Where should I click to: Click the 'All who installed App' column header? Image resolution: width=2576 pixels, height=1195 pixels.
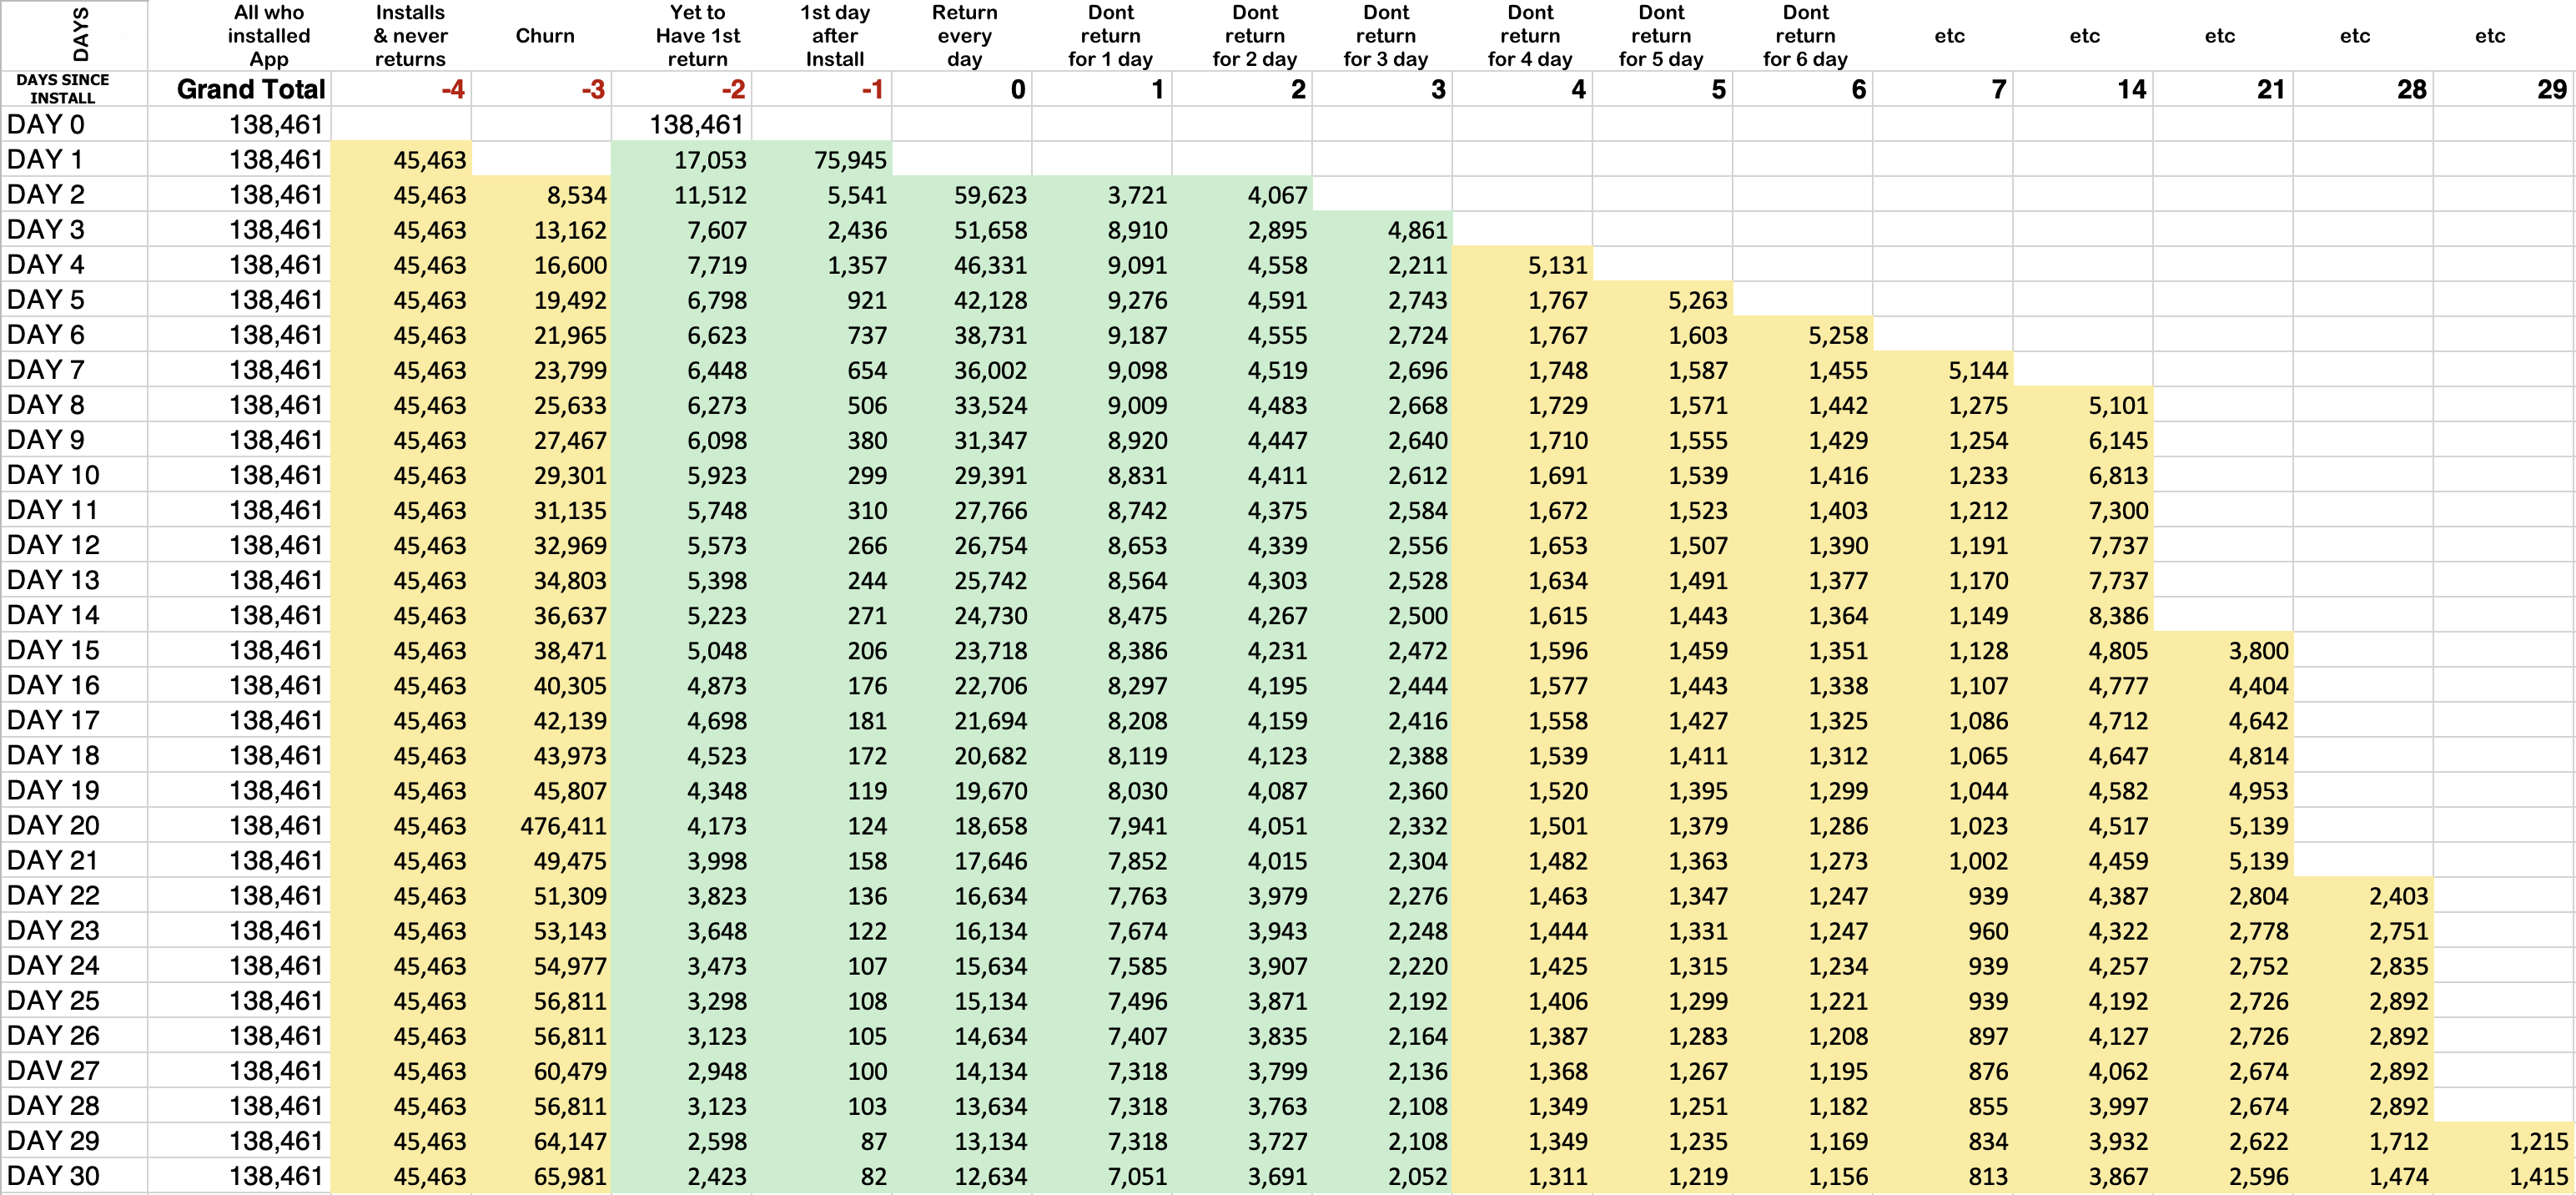click(x=269, y=36)
